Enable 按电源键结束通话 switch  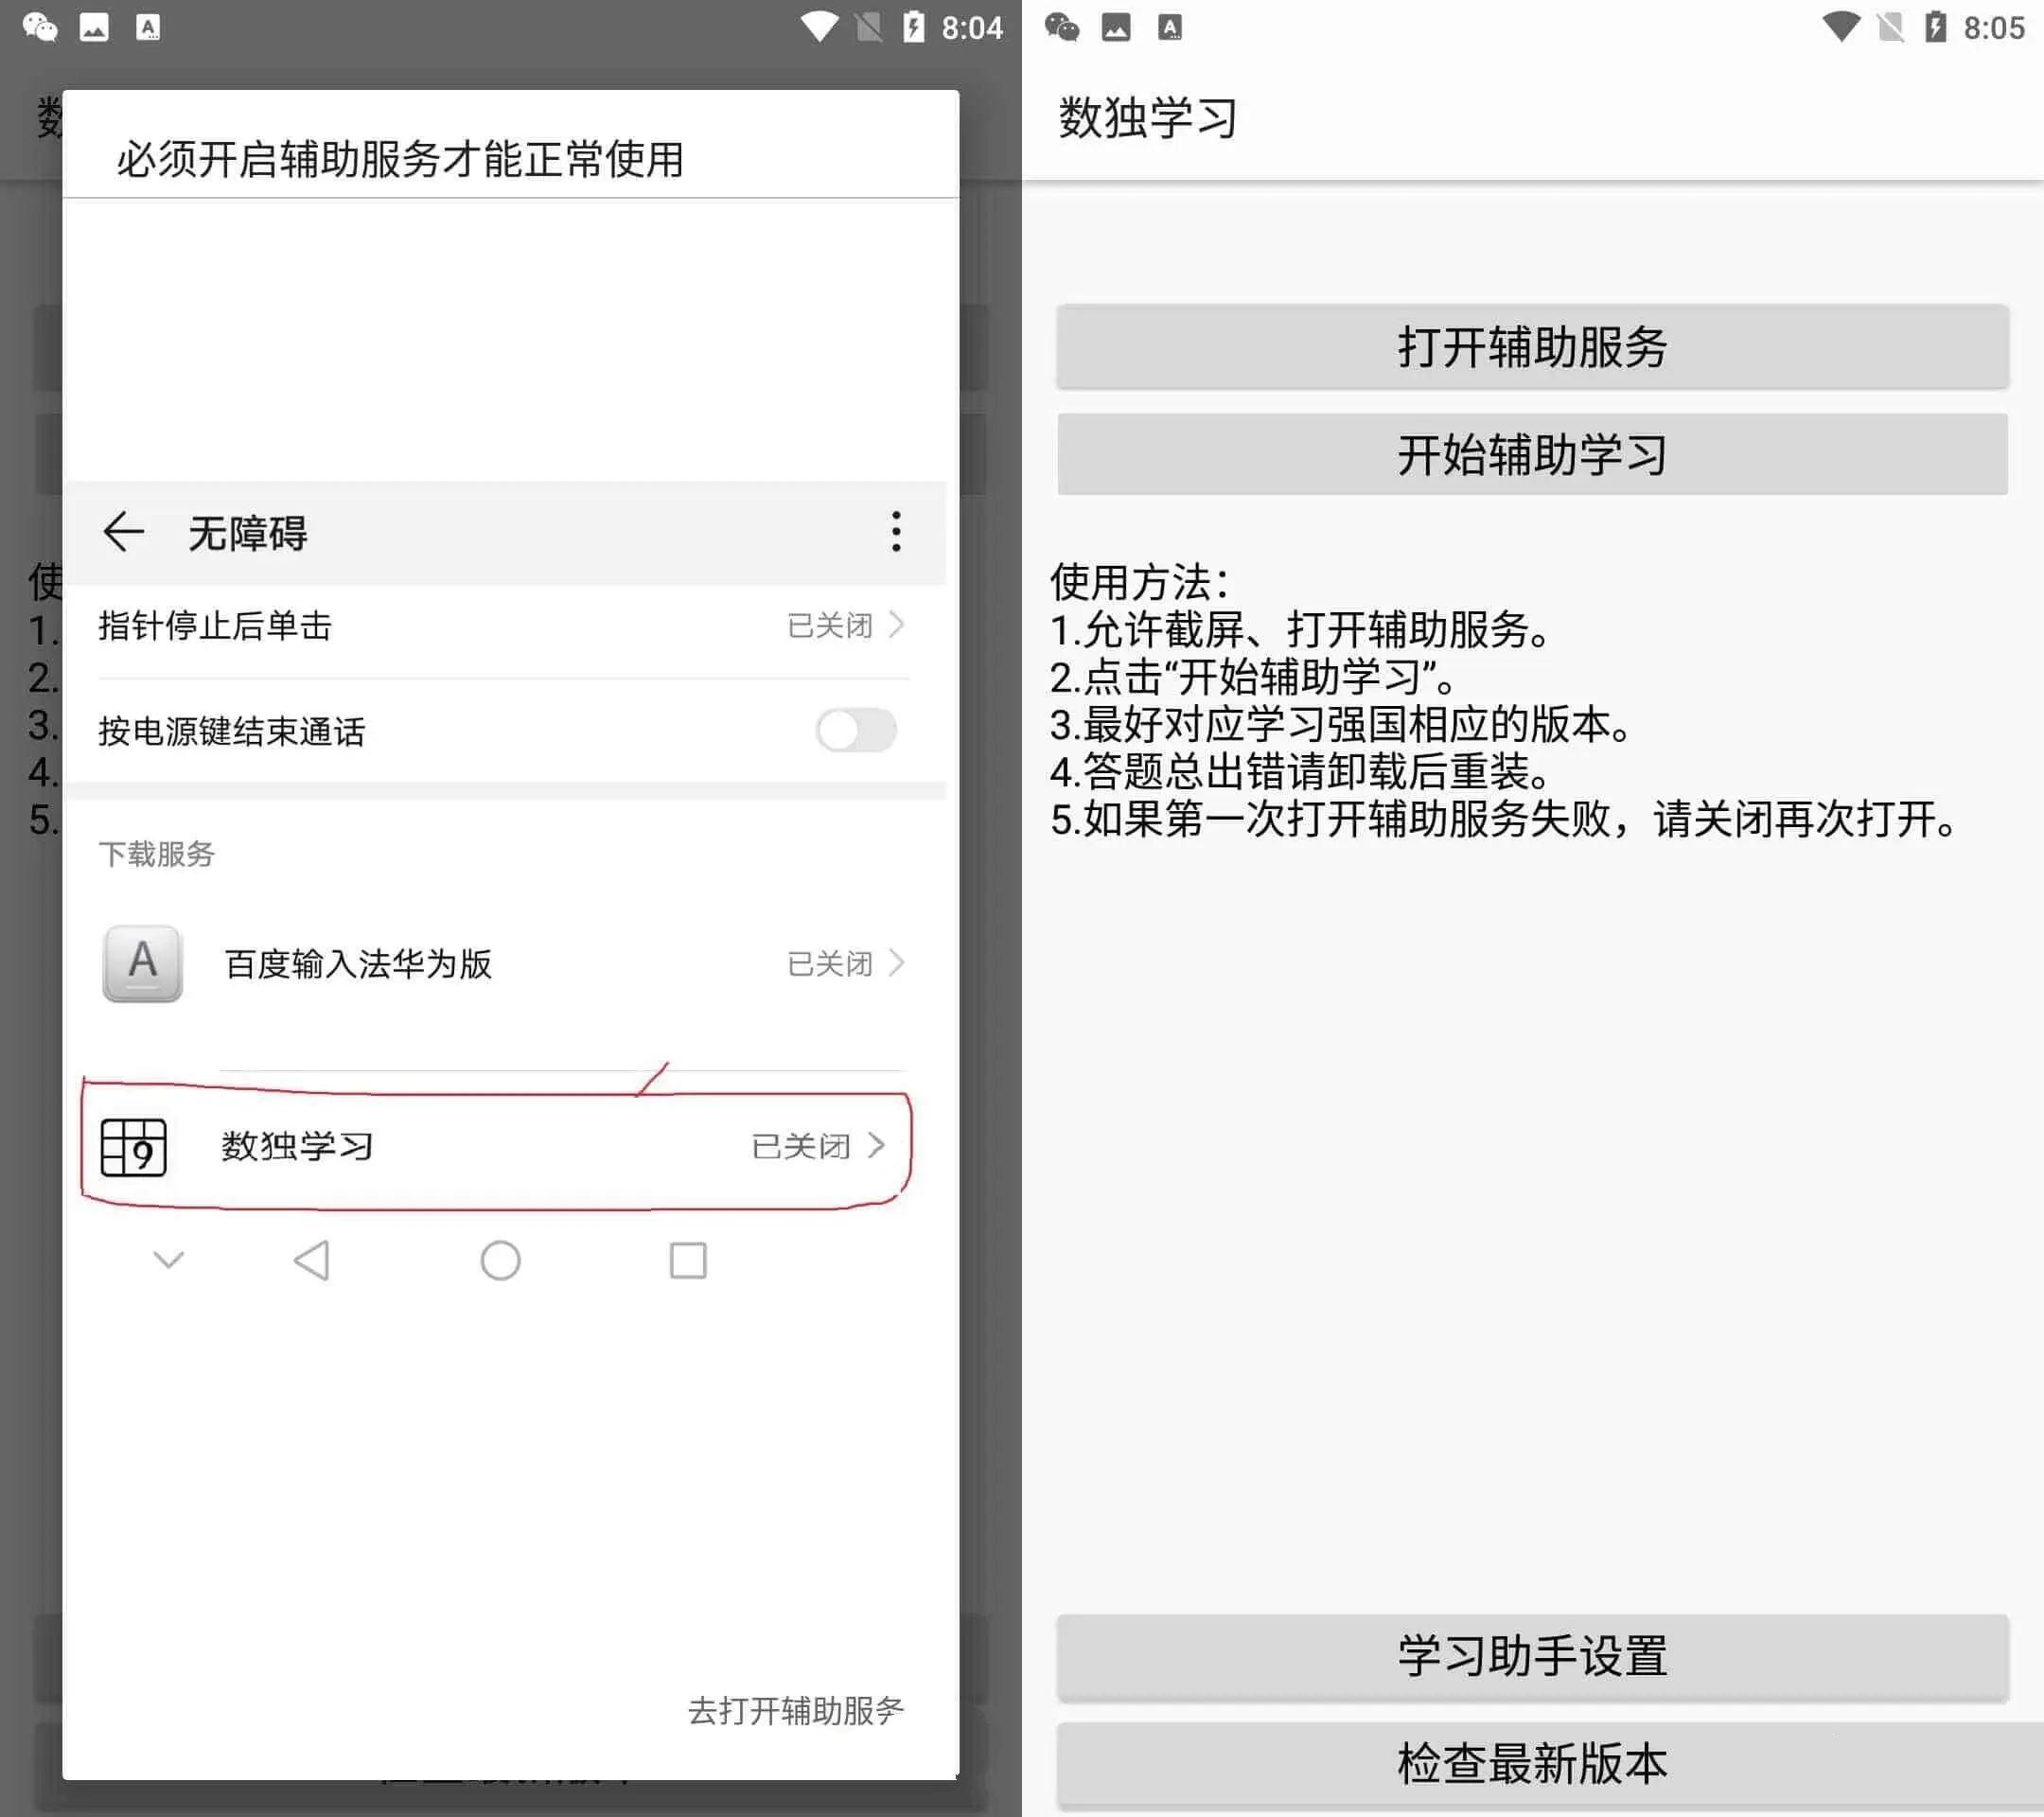point(855,731)
